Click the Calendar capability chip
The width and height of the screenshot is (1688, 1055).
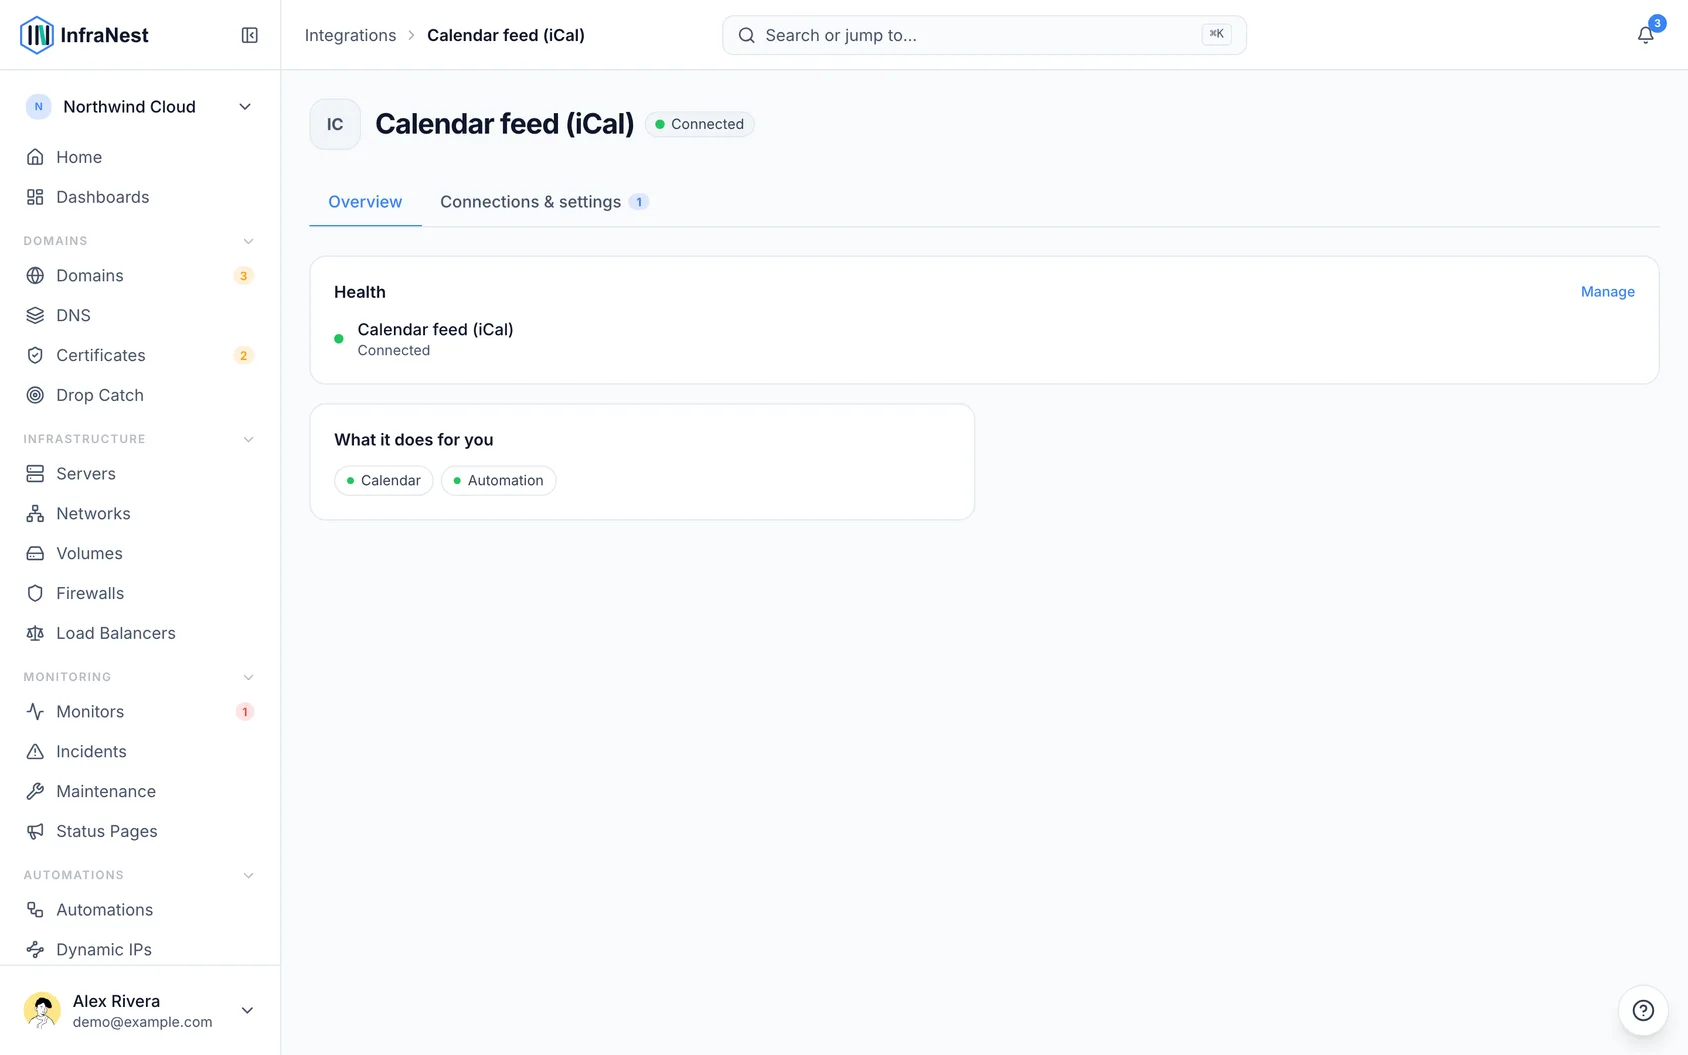point(384,481)
